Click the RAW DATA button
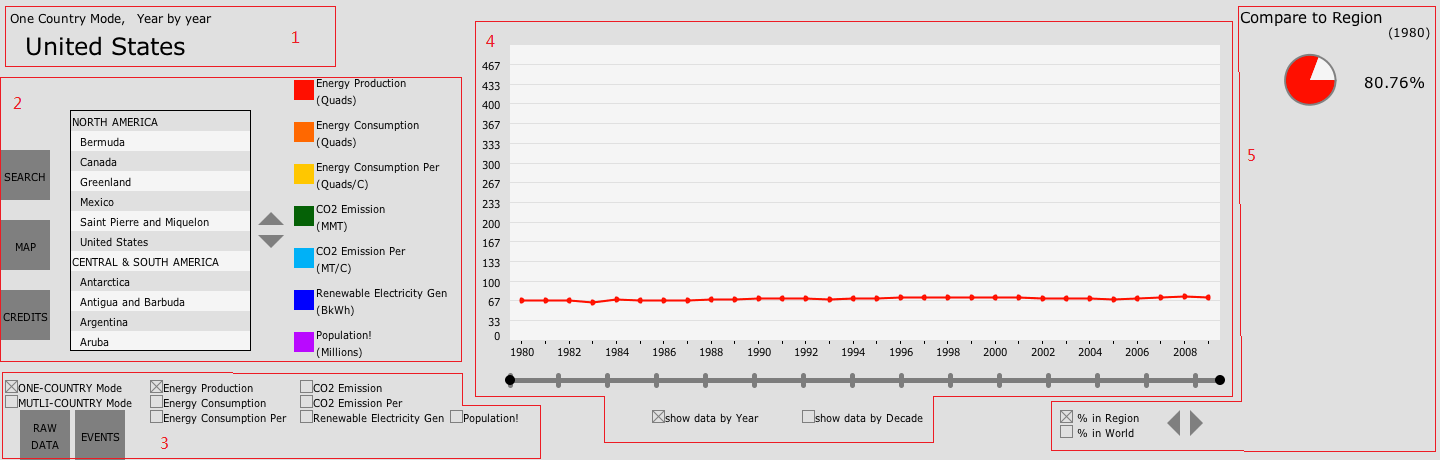Screen dimensions: 1440x460 pos(45,437)
